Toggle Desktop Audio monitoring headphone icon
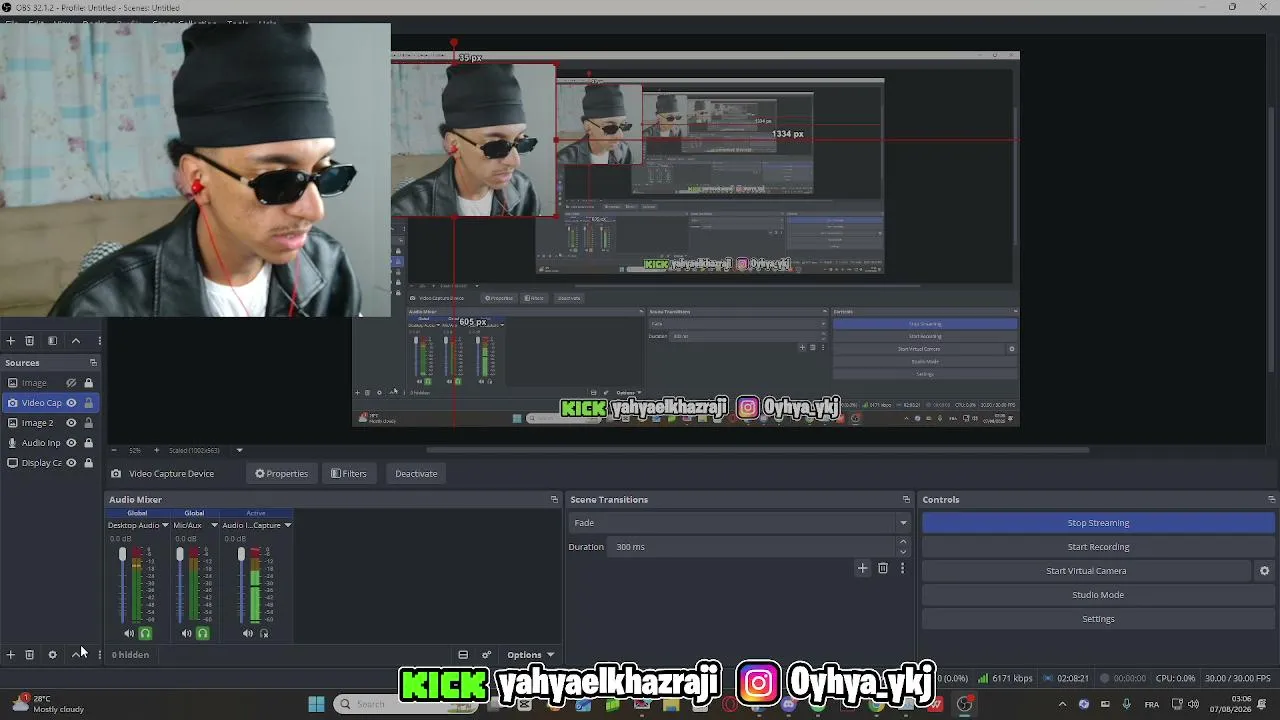Screen dimensions: 1280x720 click(145, 633)
